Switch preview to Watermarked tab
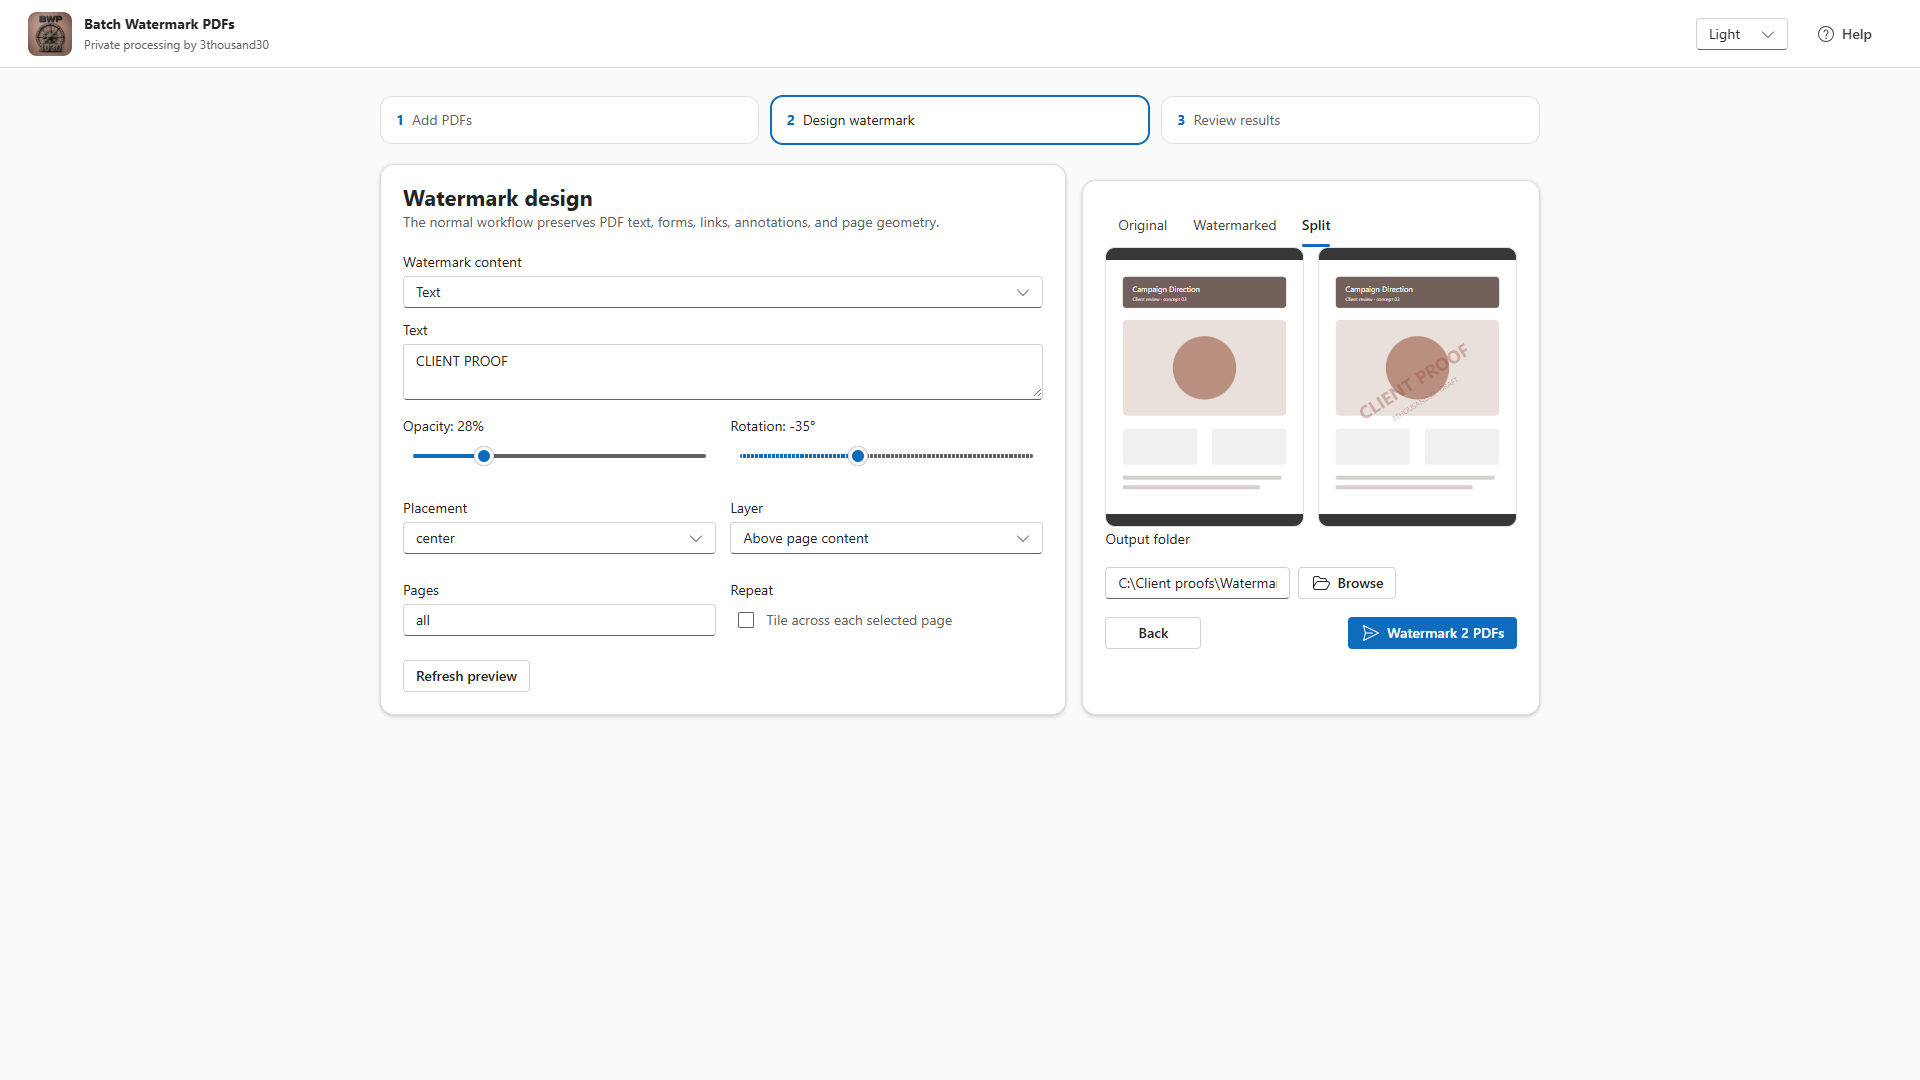The width and height of the screenshot is (1920, 1080). 1234,225
